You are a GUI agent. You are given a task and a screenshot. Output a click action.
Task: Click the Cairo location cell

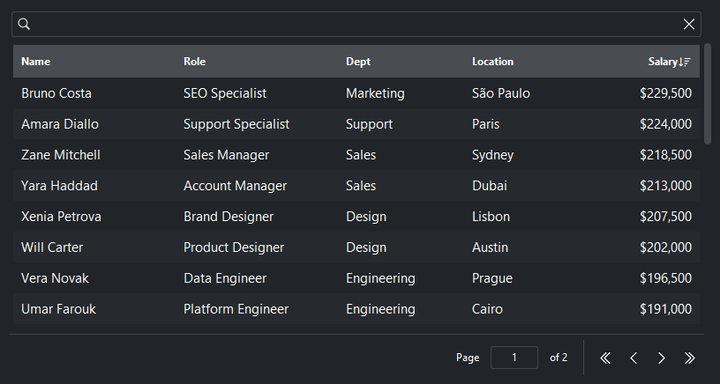point(487,309)
